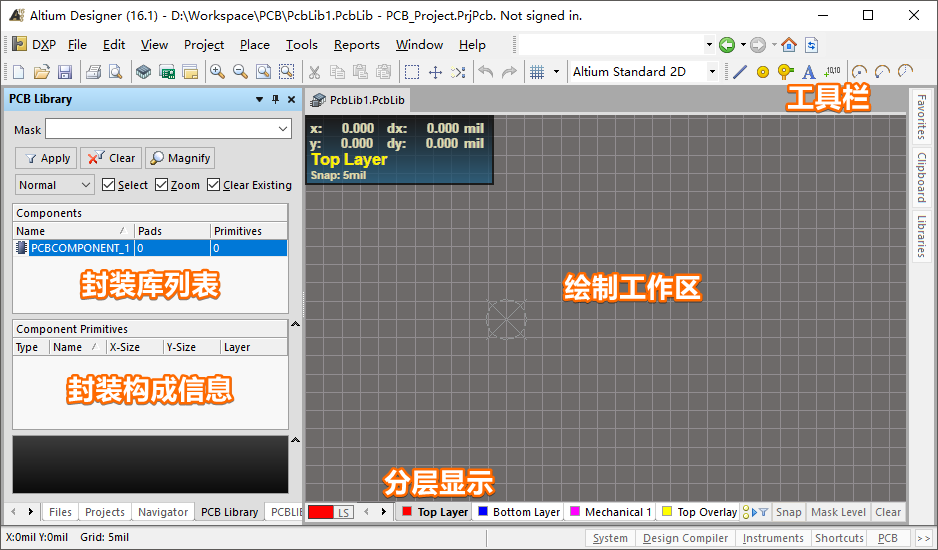Open the Tools menu

click(x=302, y=45)
